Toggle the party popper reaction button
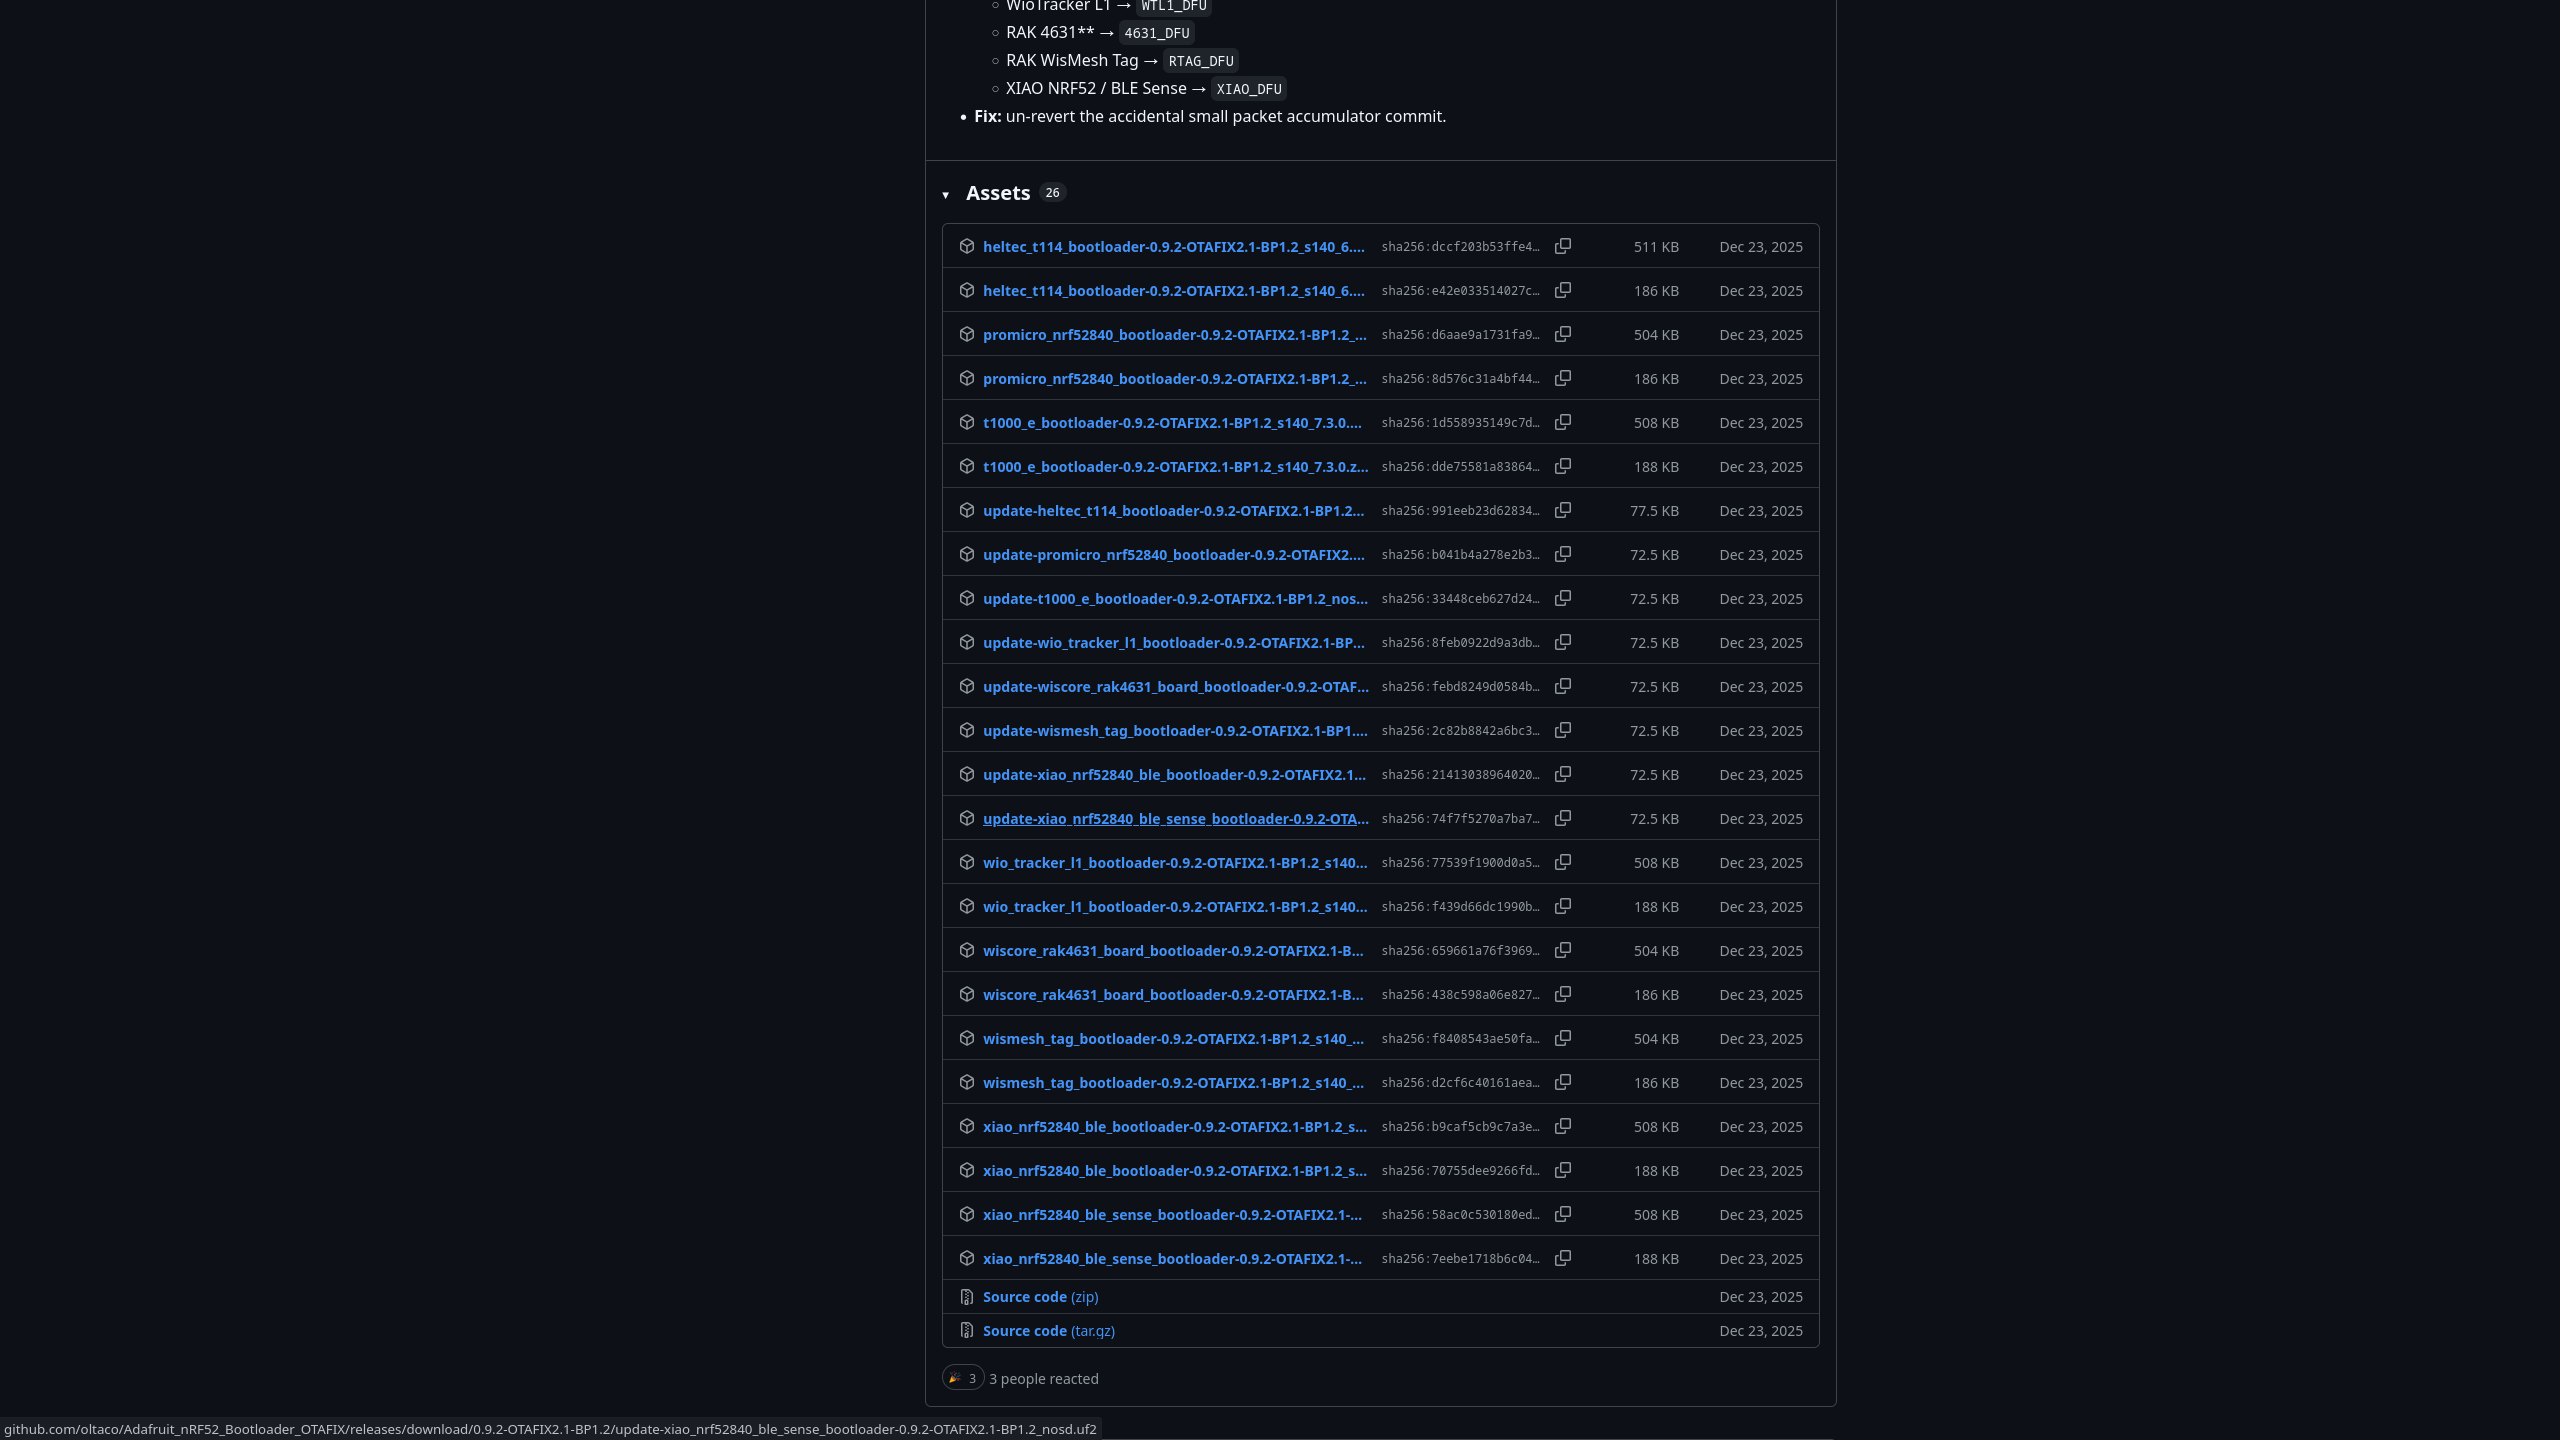The width and height of the screenshot is (2560, 1440). click(962, 1378)
